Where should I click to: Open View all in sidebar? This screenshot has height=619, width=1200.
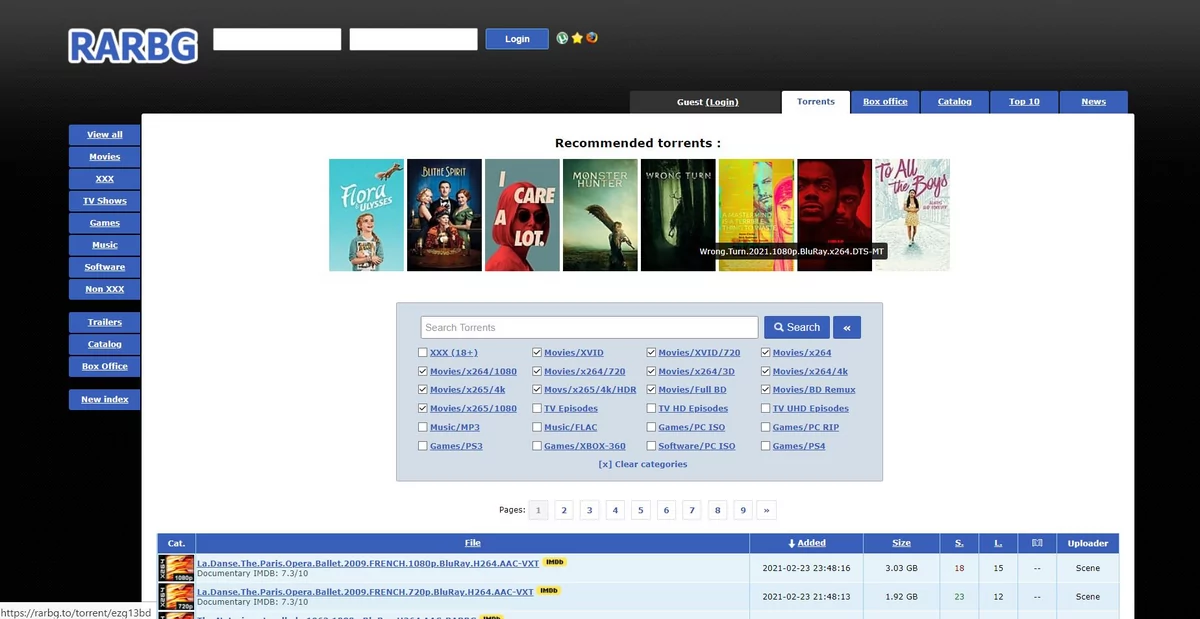pyautogui.click(x=104, y=135)
